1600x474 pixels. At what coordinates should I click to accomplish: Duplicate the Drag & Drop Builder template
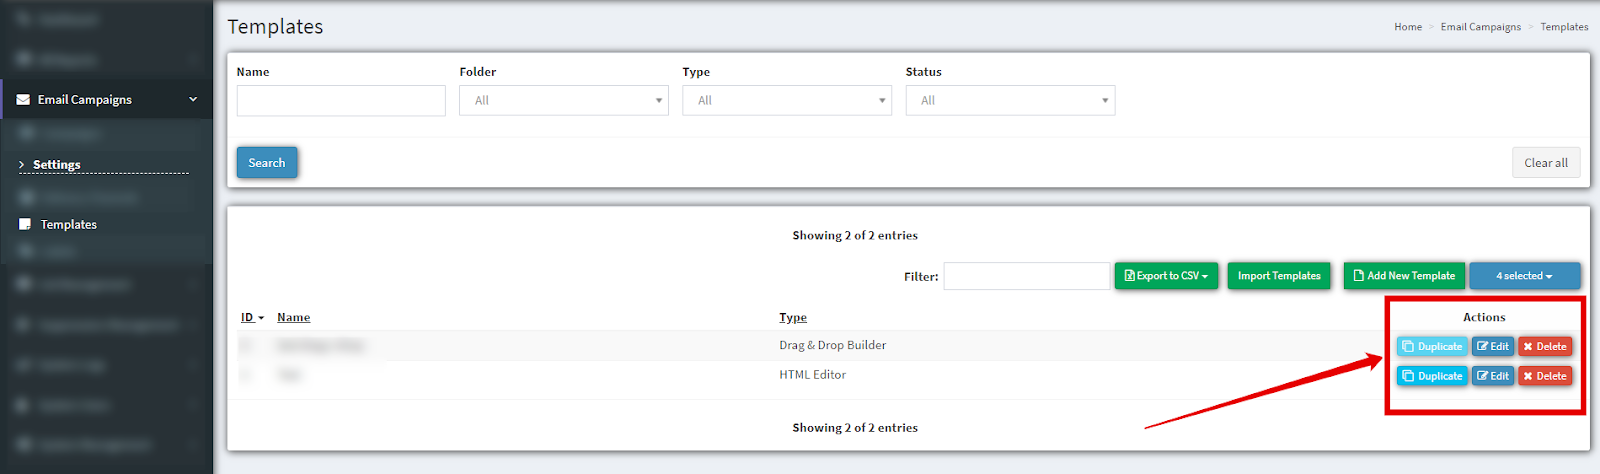point(1432,347)
